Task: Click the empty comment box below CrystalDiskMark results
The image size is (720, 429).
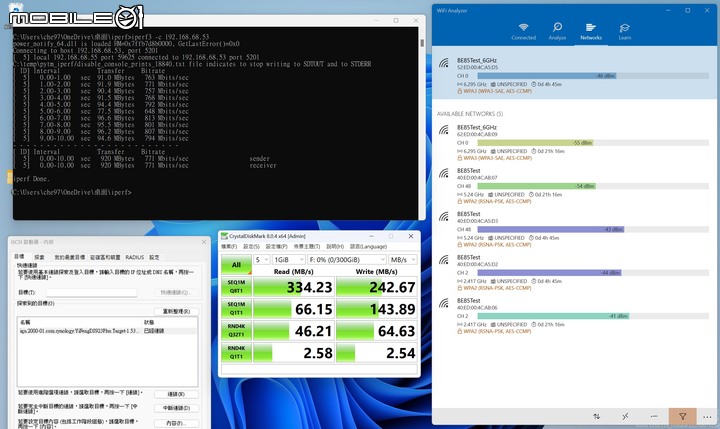Action: coord(319,369)
